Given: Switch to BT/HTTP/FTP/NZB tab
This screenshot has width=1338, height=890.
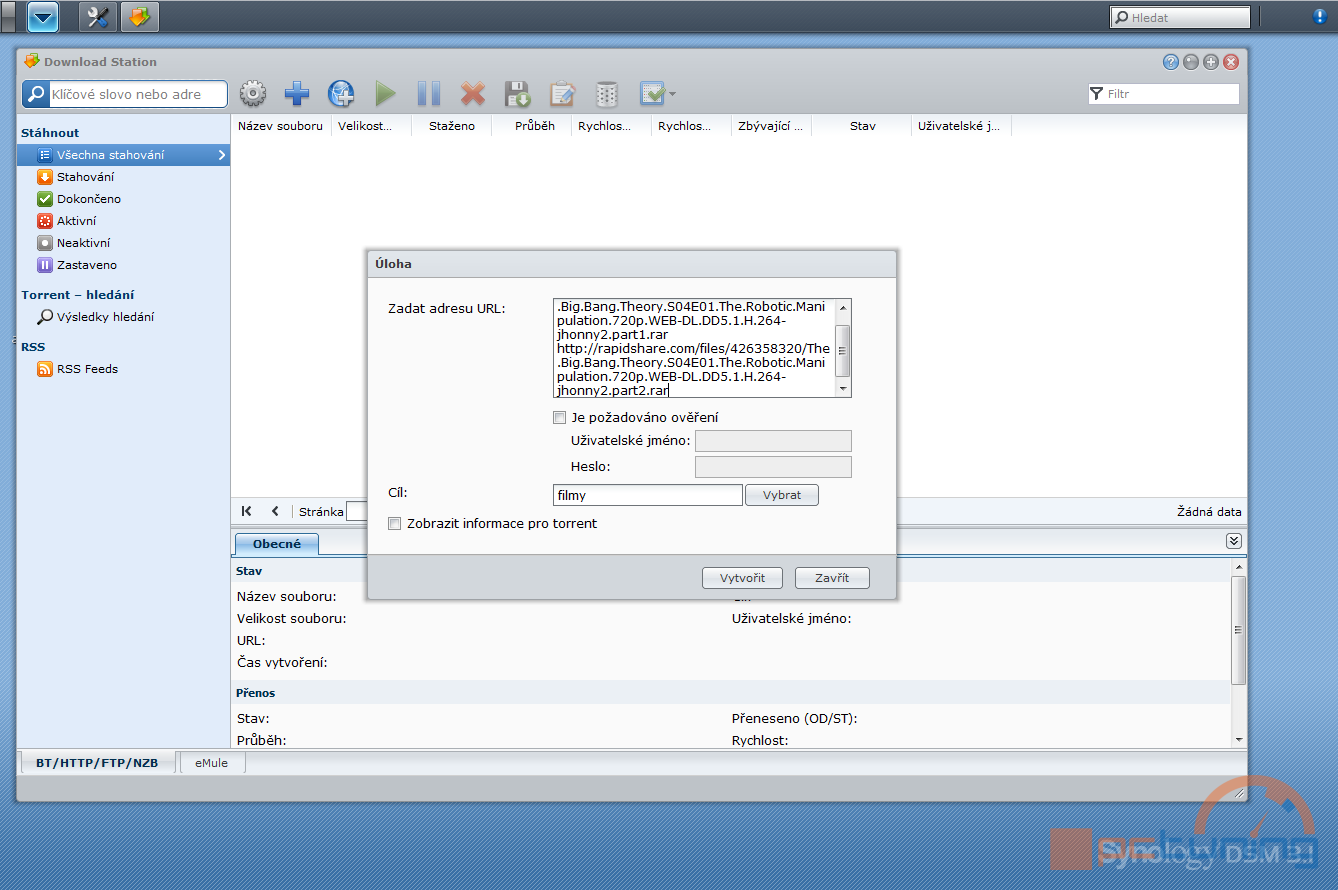Looking at the screenshot, I should [97, 763].
